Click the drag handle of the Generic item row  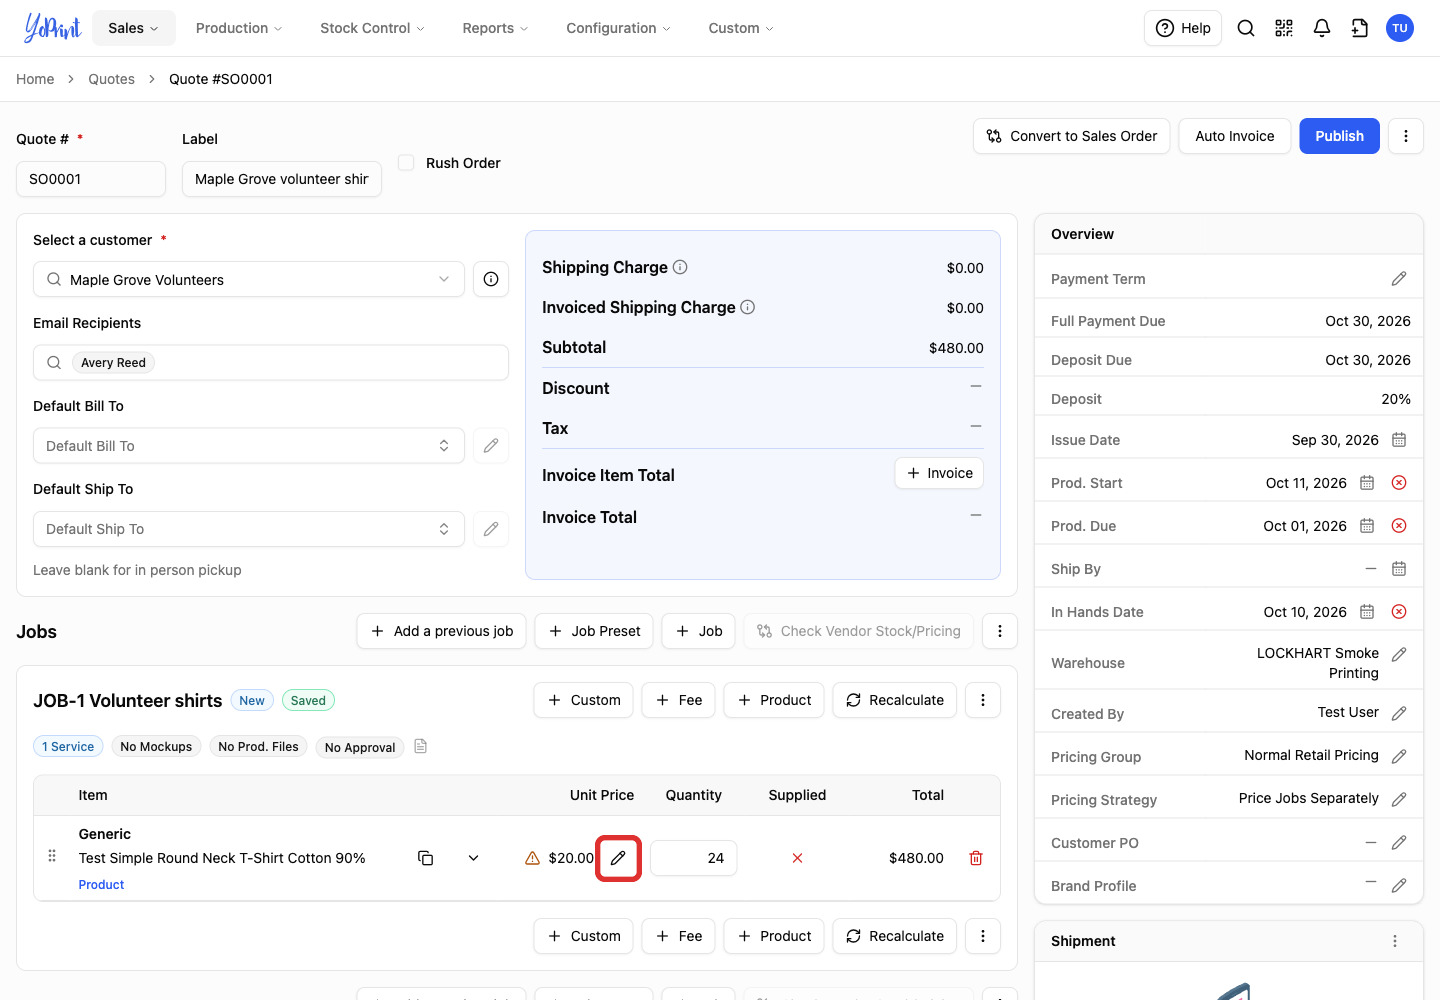pyautogui.click(x=52, y=856)
